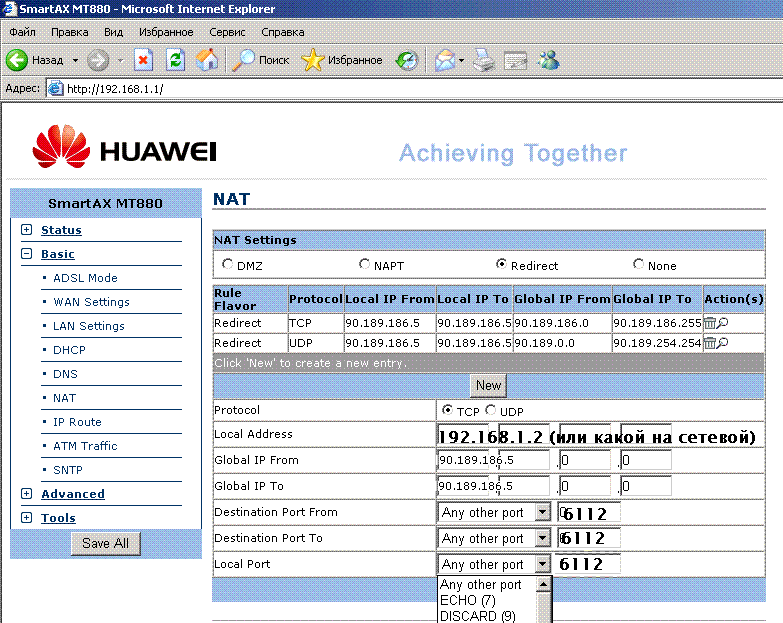Expand the Status menu section
Image resolution: width=783 pixels, height=623 pixels.
coord(26,230)
